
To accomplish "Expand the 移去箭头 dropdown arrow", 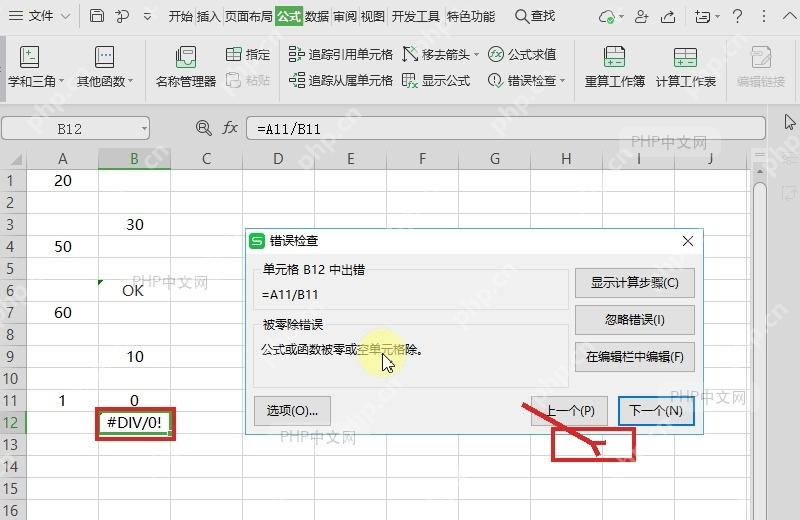I will [x=477, y=54].
